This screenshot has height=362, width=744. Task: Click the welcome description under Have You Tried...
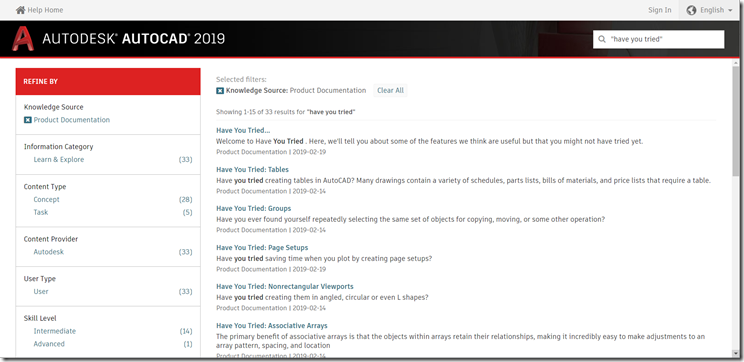(430, 141)
